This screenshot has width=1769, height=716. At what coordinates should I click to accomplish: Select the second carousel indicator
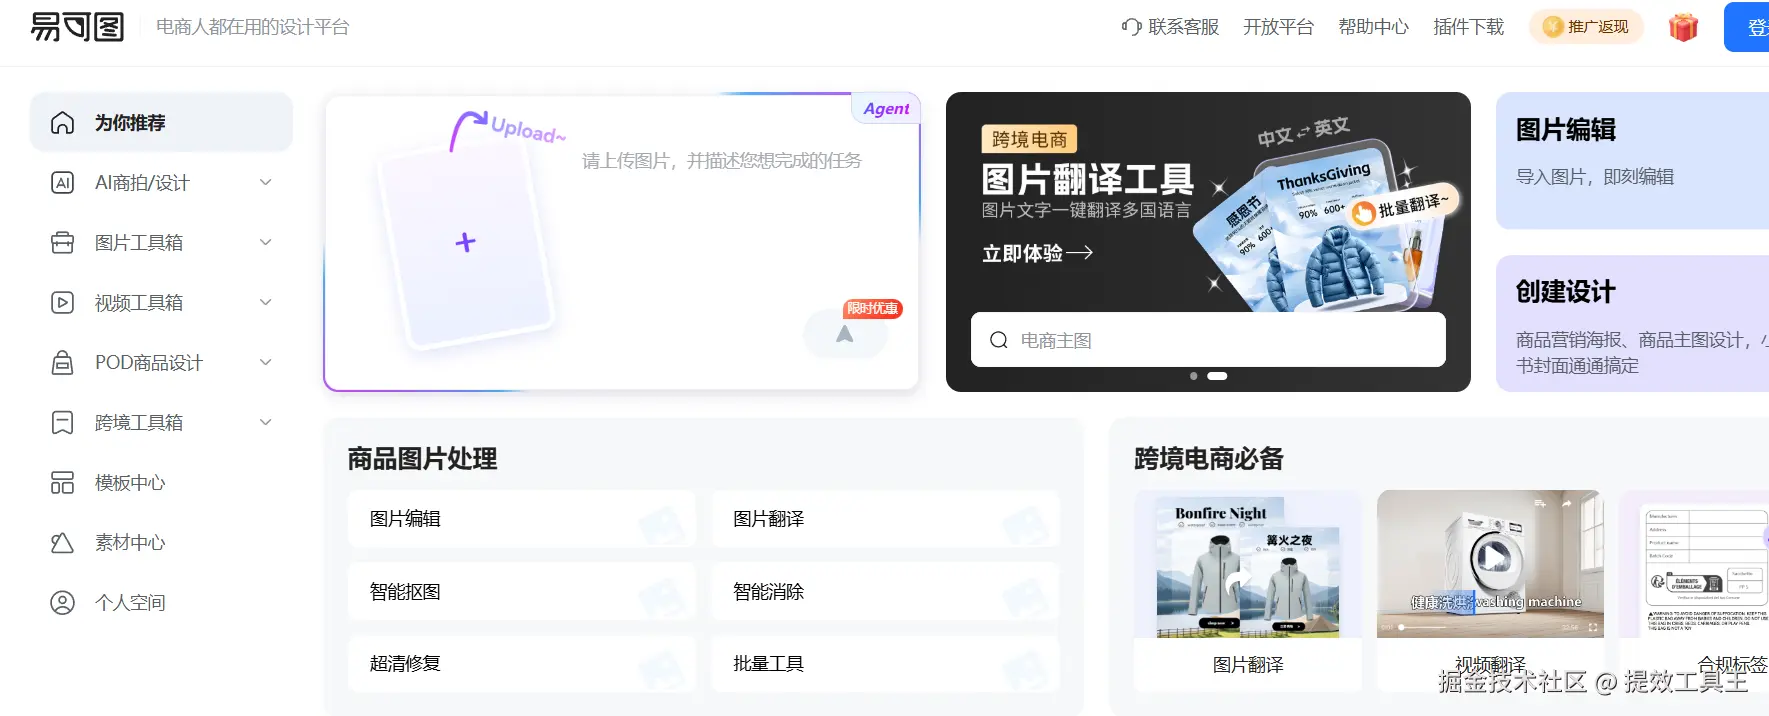pyautogui.click(x=1217, y=376)
